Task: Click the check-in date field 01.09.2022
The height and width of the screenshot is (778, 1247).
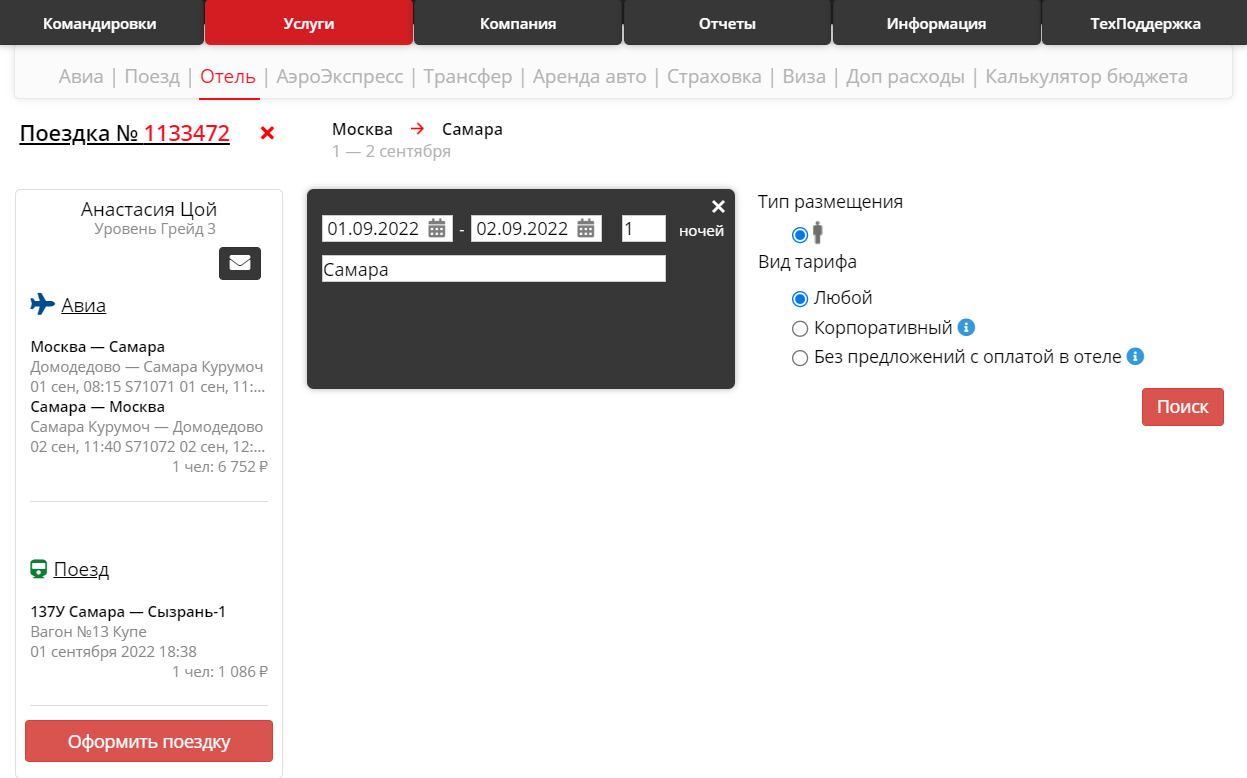Action: point(387,228)
